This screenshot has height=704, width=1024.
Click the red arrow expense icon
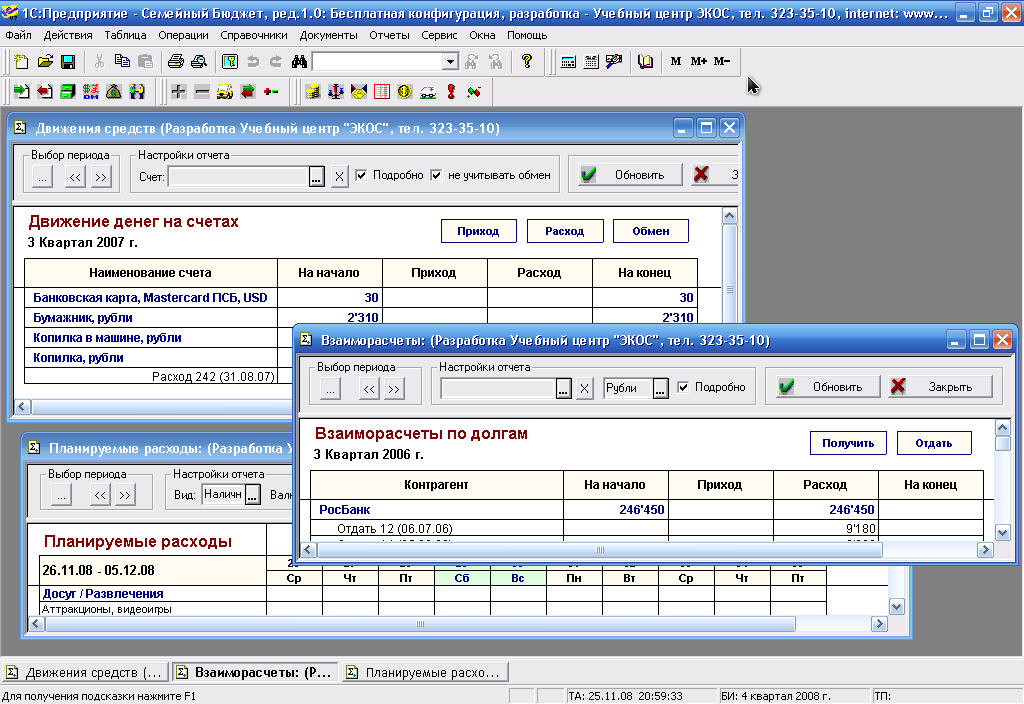point(44,91)
